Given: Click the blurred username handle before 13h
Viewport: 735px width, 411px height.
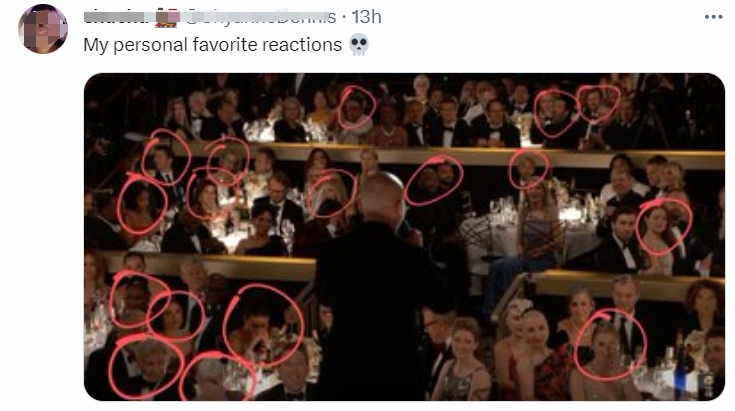Looking at the screenshot, I should coord(261,17).
